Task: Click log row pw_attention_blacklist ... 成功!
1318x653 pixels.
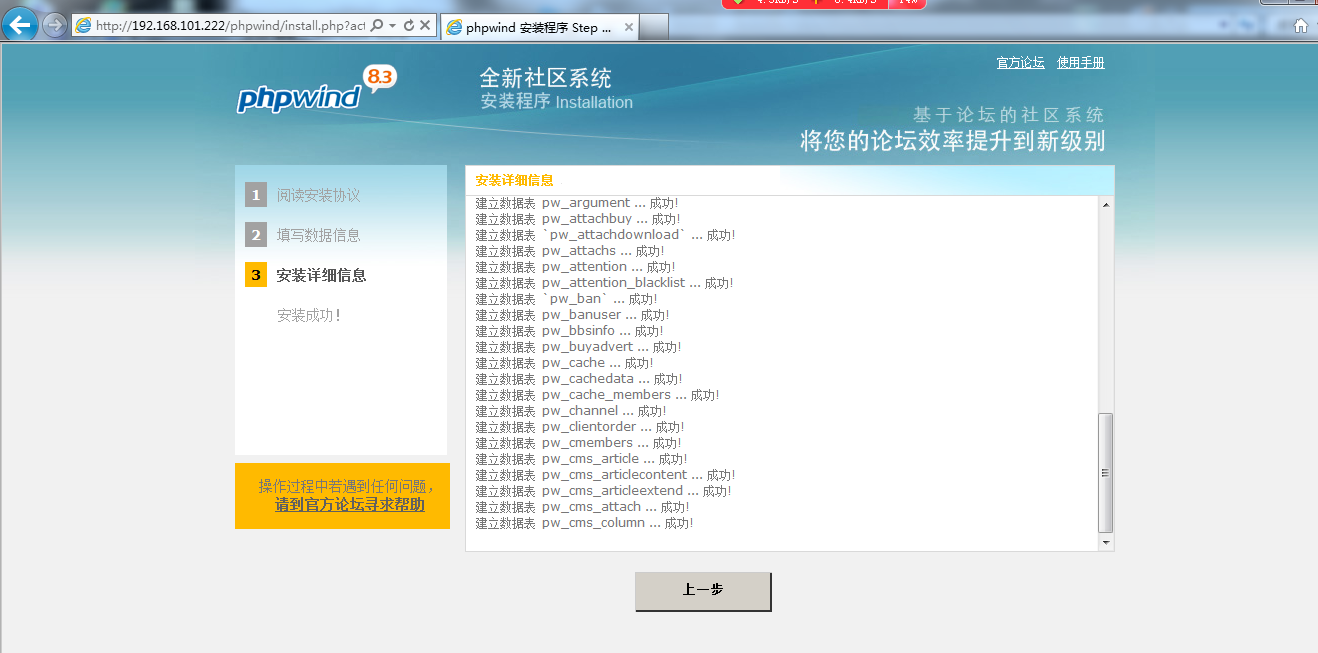Action: (604, 283)
